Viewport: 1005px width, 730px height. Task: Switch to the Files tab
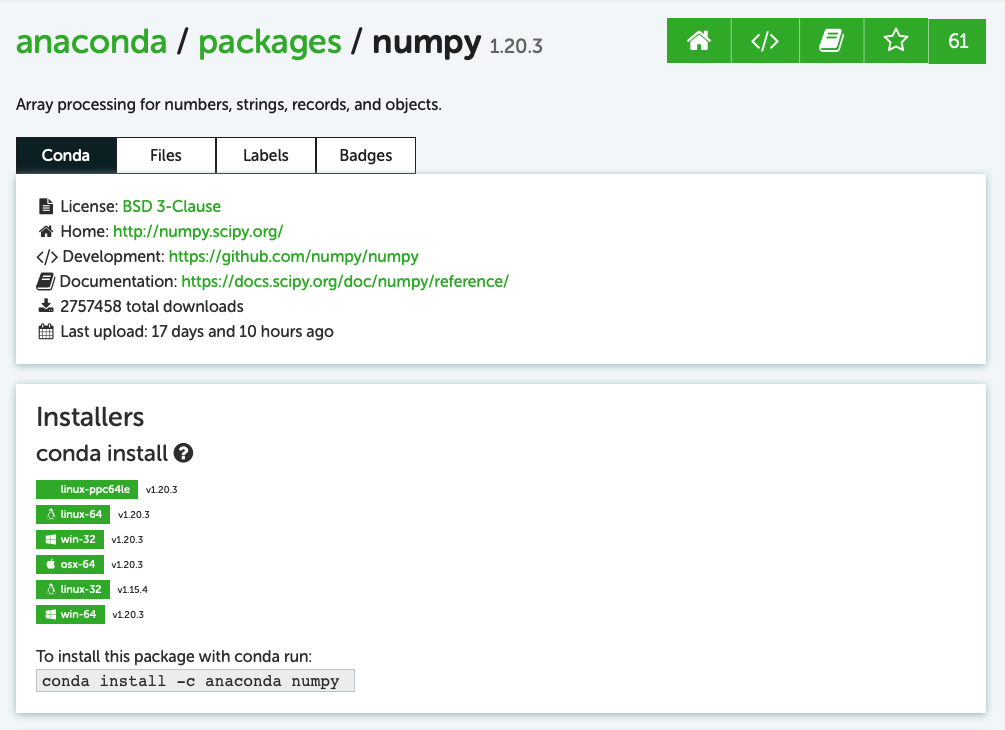coord(166,155)
